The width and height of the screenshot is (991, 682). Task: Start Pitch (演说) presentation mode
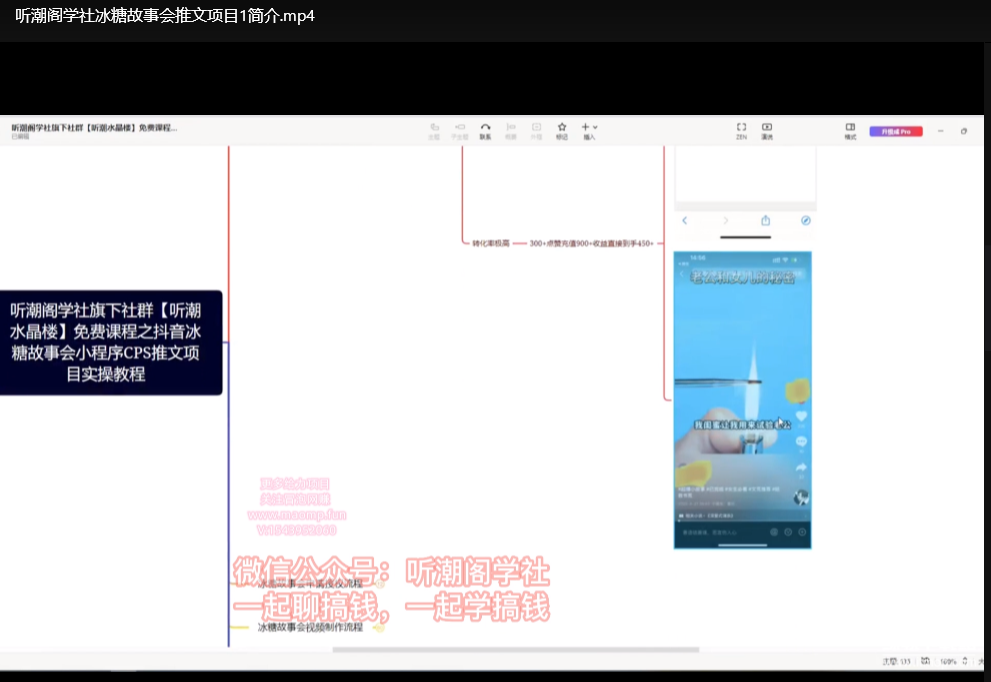pyautogui.click(x=767, y=129)
